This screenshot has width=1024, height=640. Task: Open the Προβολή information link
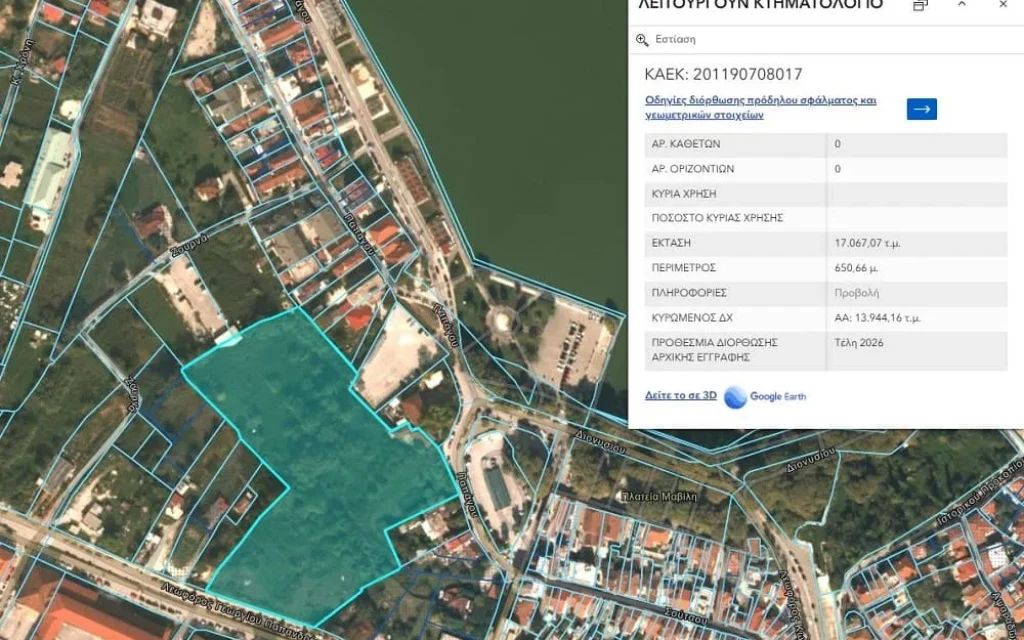(x=857, y=293)
